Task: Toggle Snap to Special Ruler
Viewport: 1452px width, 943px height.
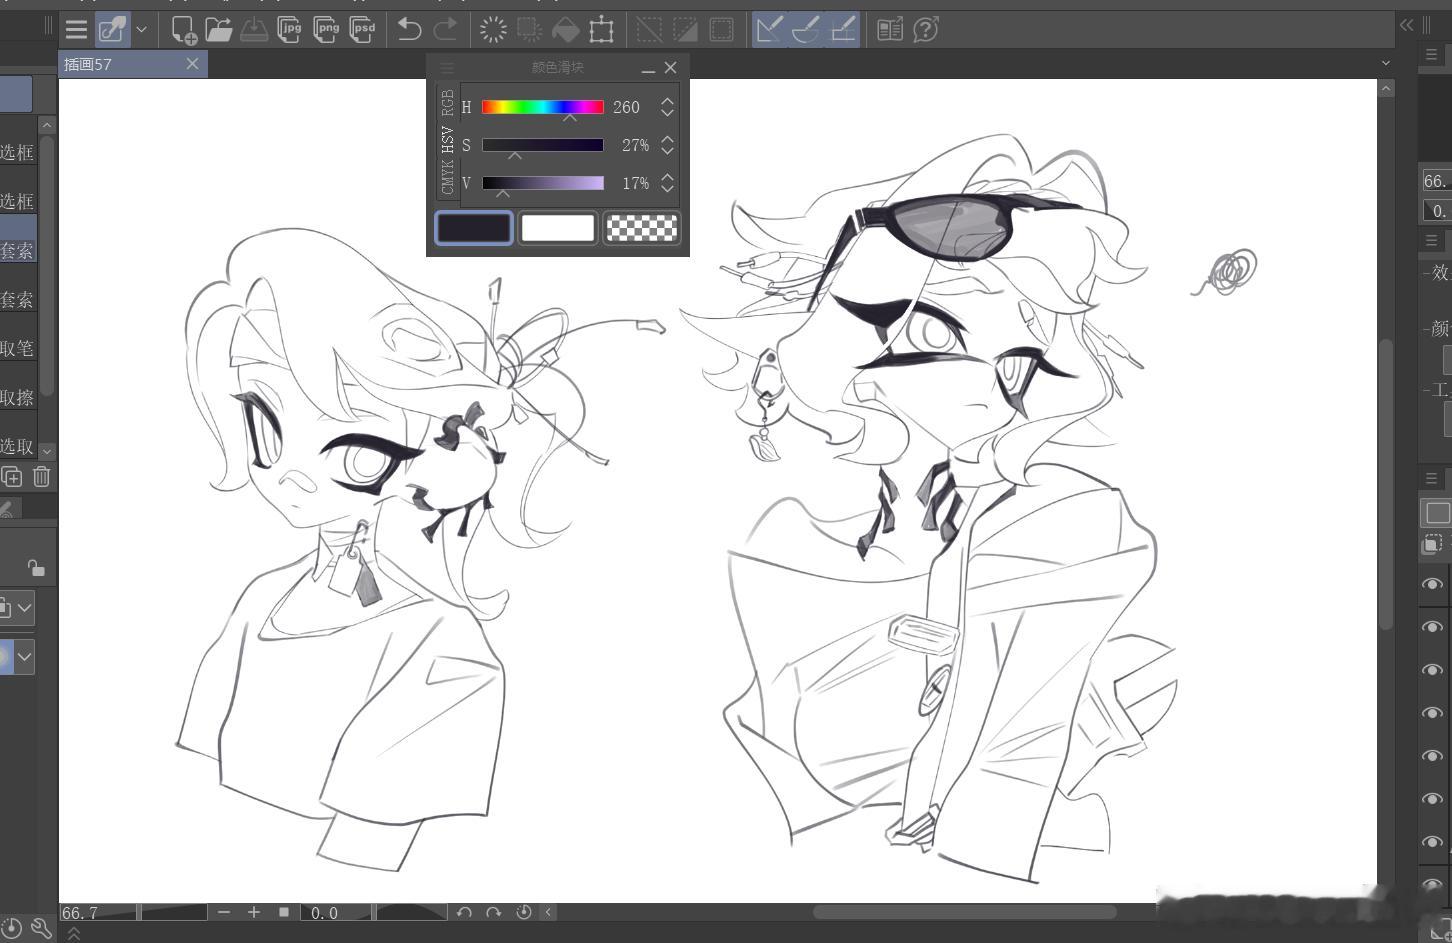Action: pyautogui.click(x=805, y=30)
